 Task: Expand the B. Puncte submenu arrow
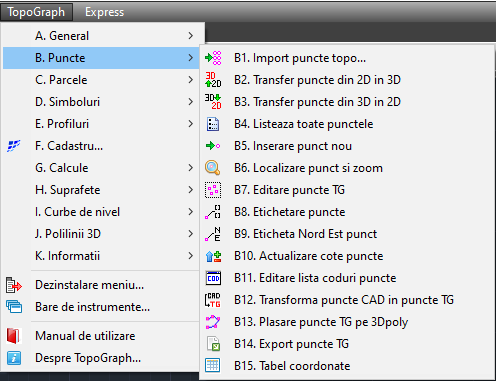191,58
